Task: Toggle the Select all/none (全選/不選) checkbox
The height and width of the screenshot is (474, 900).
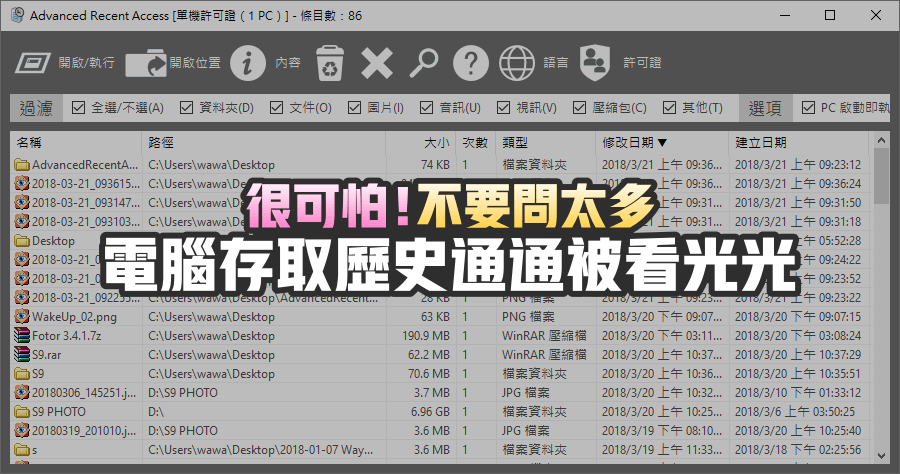Action: tap(79, 107)
